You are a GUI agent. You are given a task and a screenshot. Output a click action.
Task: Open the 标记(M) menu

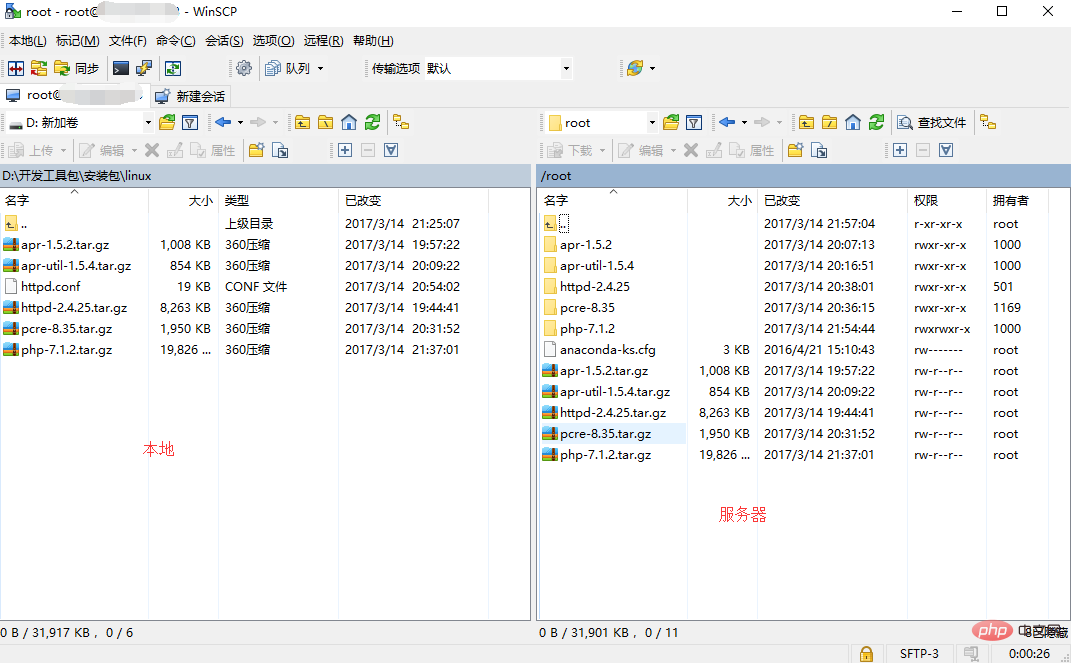77,41
